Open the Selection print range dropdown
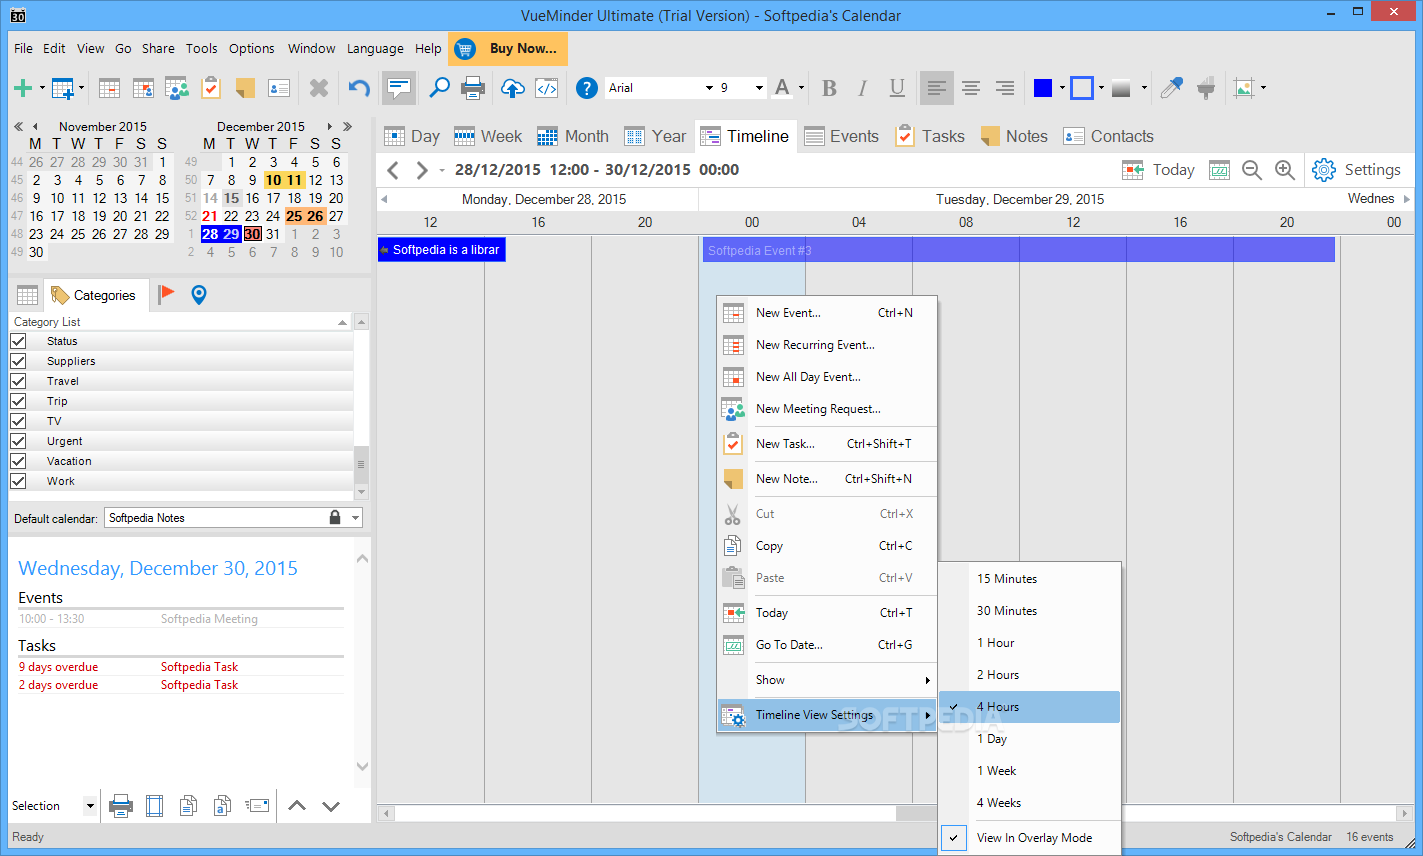This screenshot has height=856, width=1423. click(x=90, y=806)
